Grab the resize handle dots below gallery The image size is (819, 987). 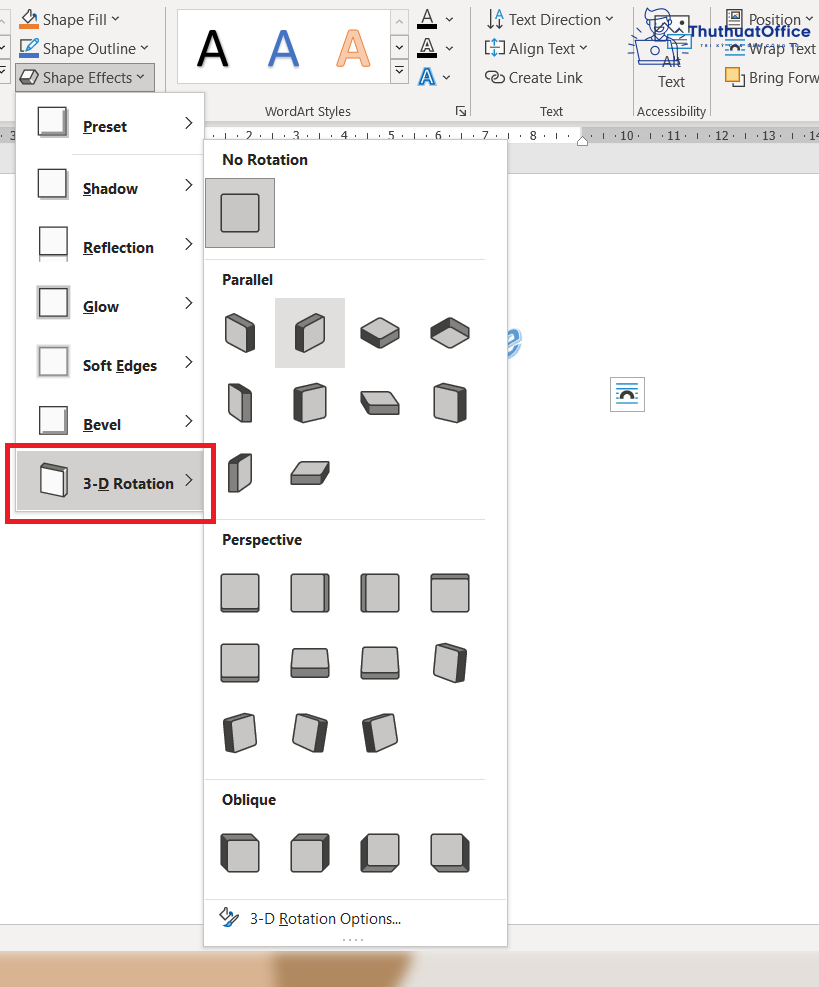[x=353, y=940]
